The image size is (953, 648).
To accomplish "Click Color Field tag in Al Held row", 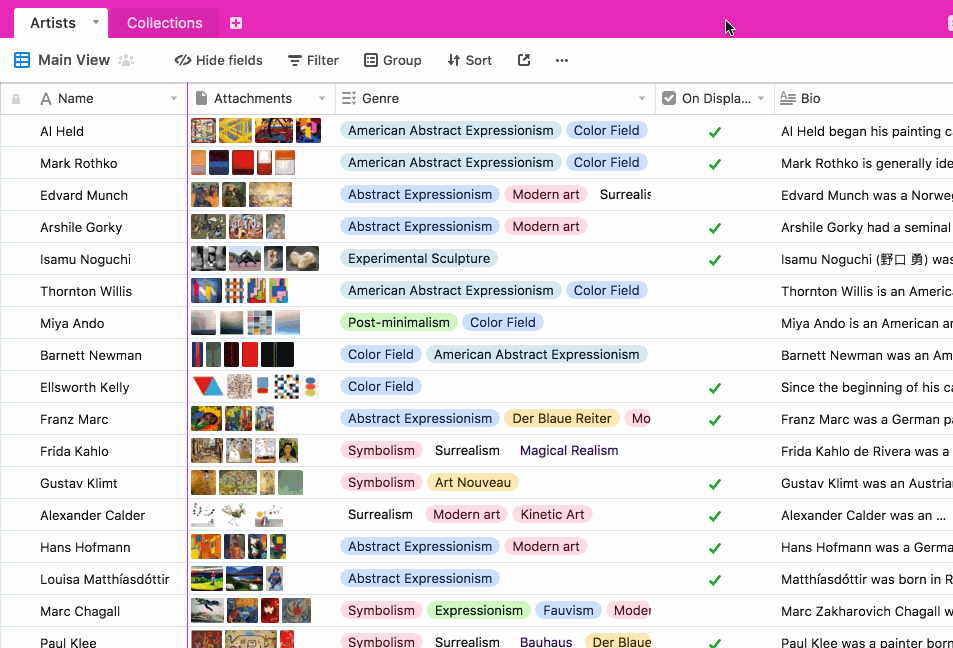I will click(607, 130).
